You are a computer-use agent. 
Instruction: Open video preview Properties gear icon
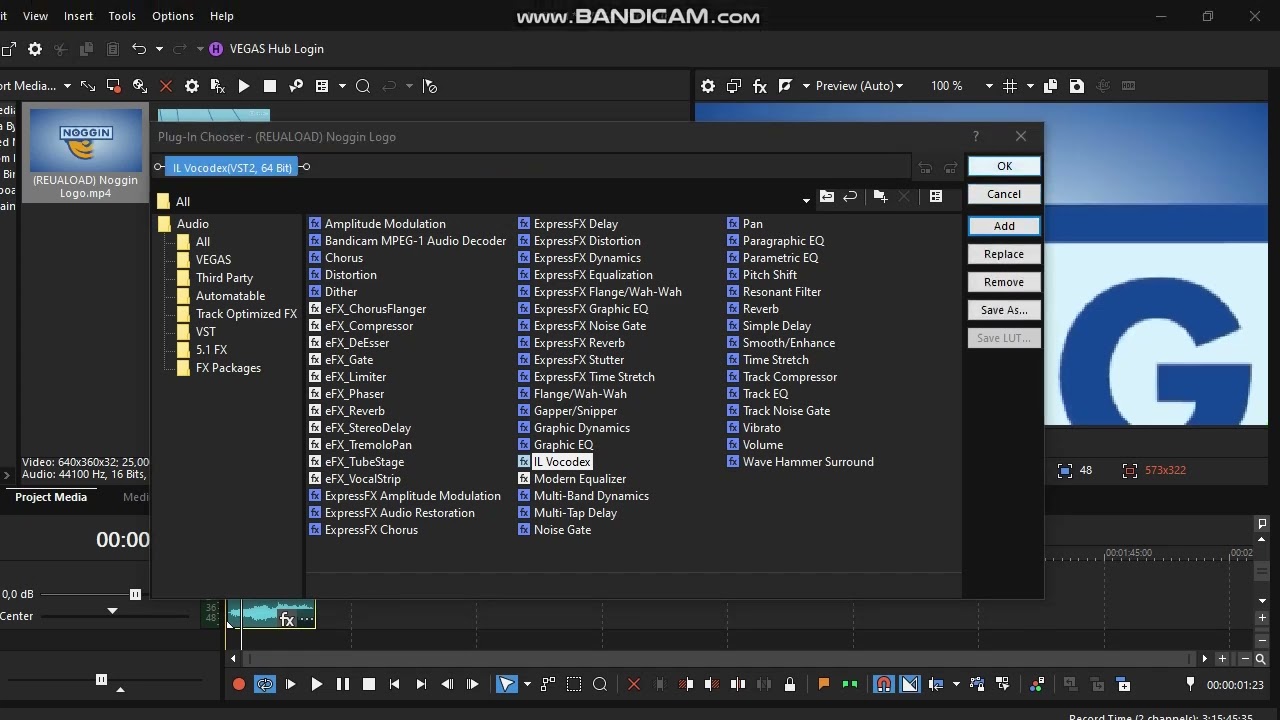[708, 86]
